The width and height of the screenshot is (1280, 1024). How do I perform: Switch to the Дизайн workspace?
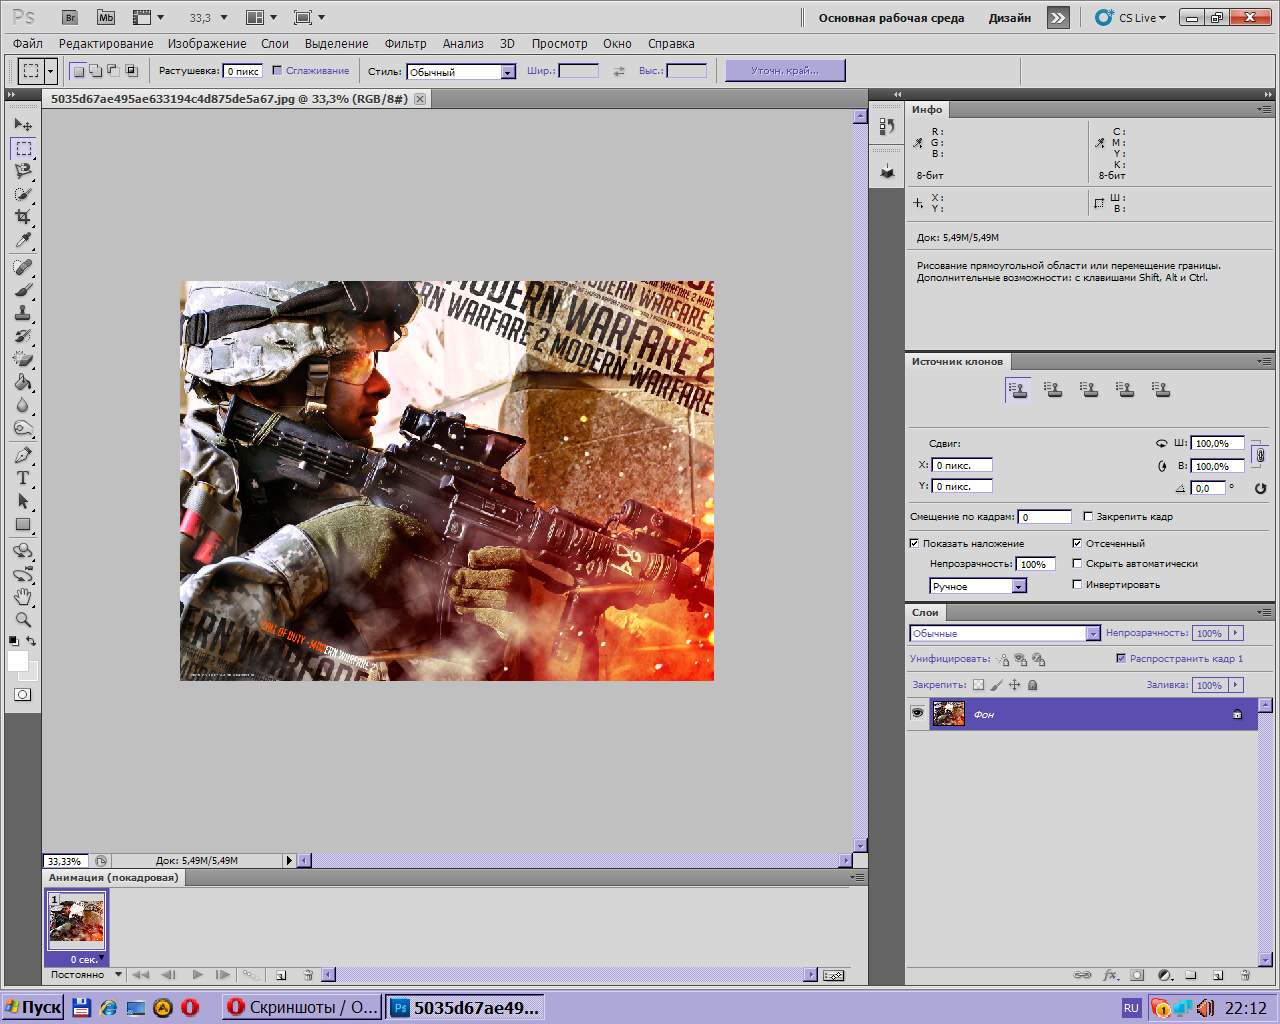pos(1009,18)
